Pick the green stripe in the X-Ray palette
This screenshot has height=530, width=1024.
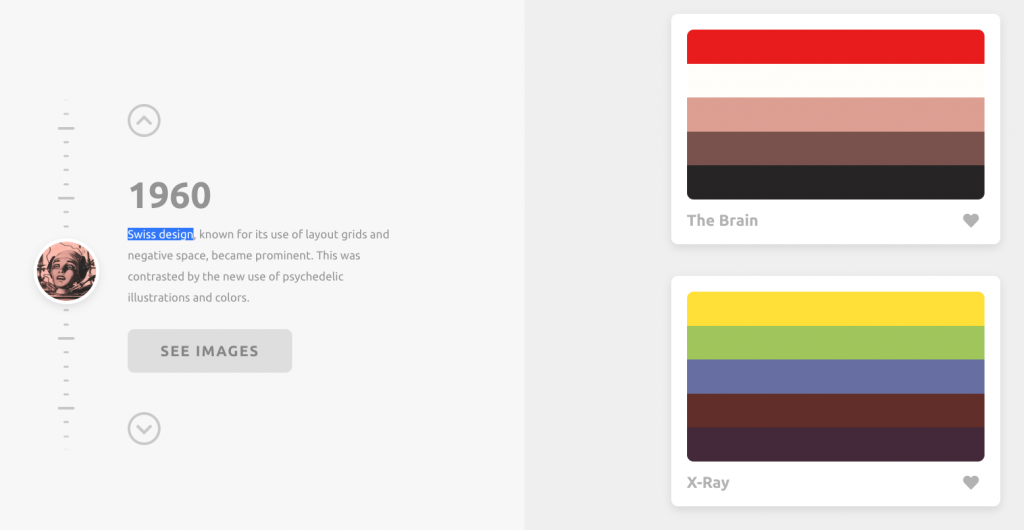point(835,343)
